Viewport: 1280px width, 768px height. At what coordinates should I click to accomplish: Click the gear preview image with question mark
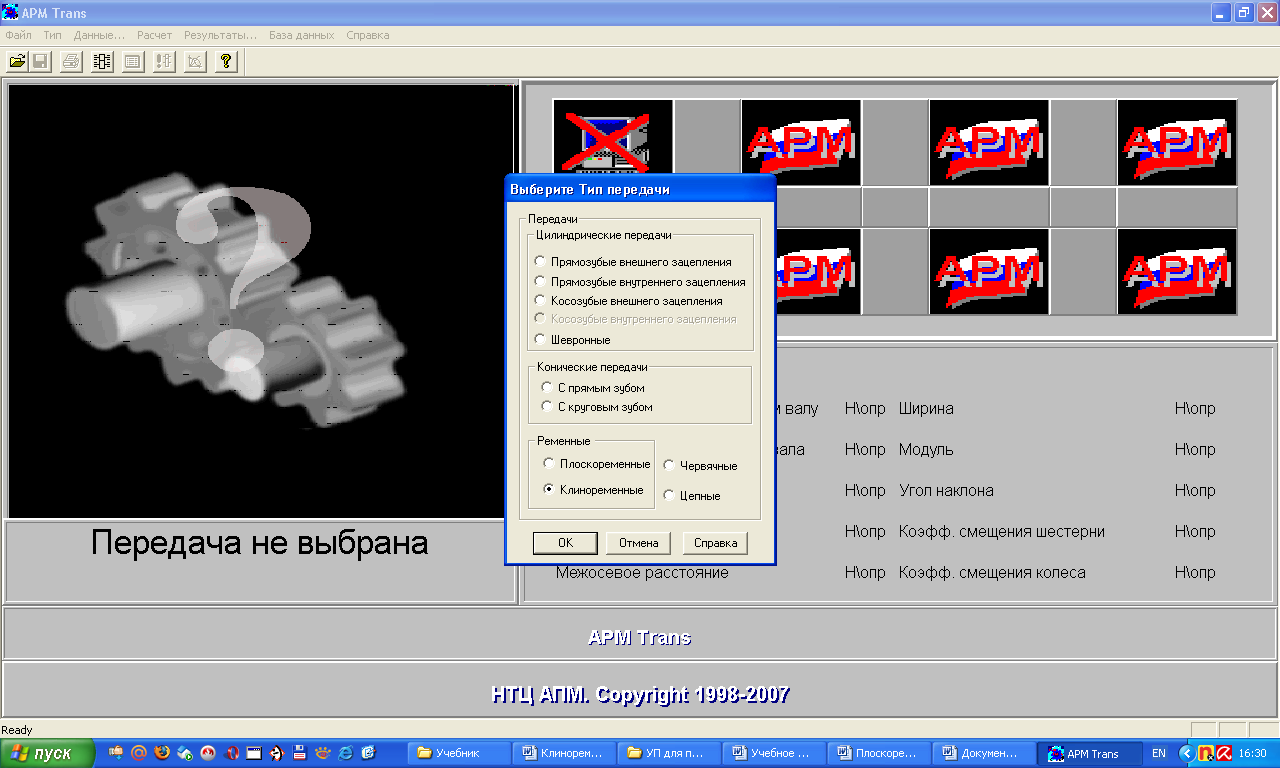point(261,301)
